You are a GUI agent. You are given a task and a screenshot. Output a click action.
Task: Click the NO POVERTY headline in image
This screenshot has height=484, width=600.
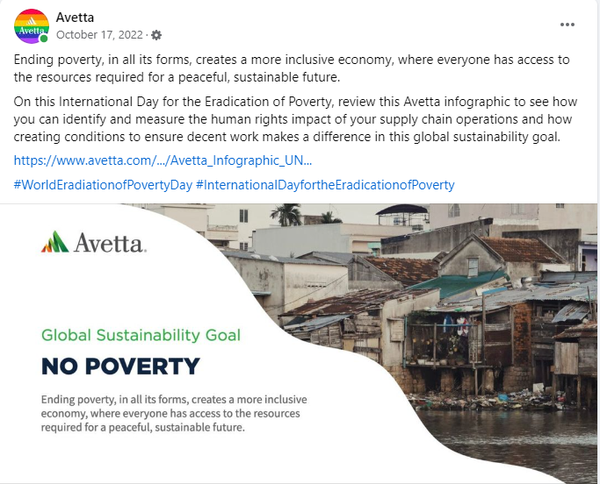tap(120, 365)
